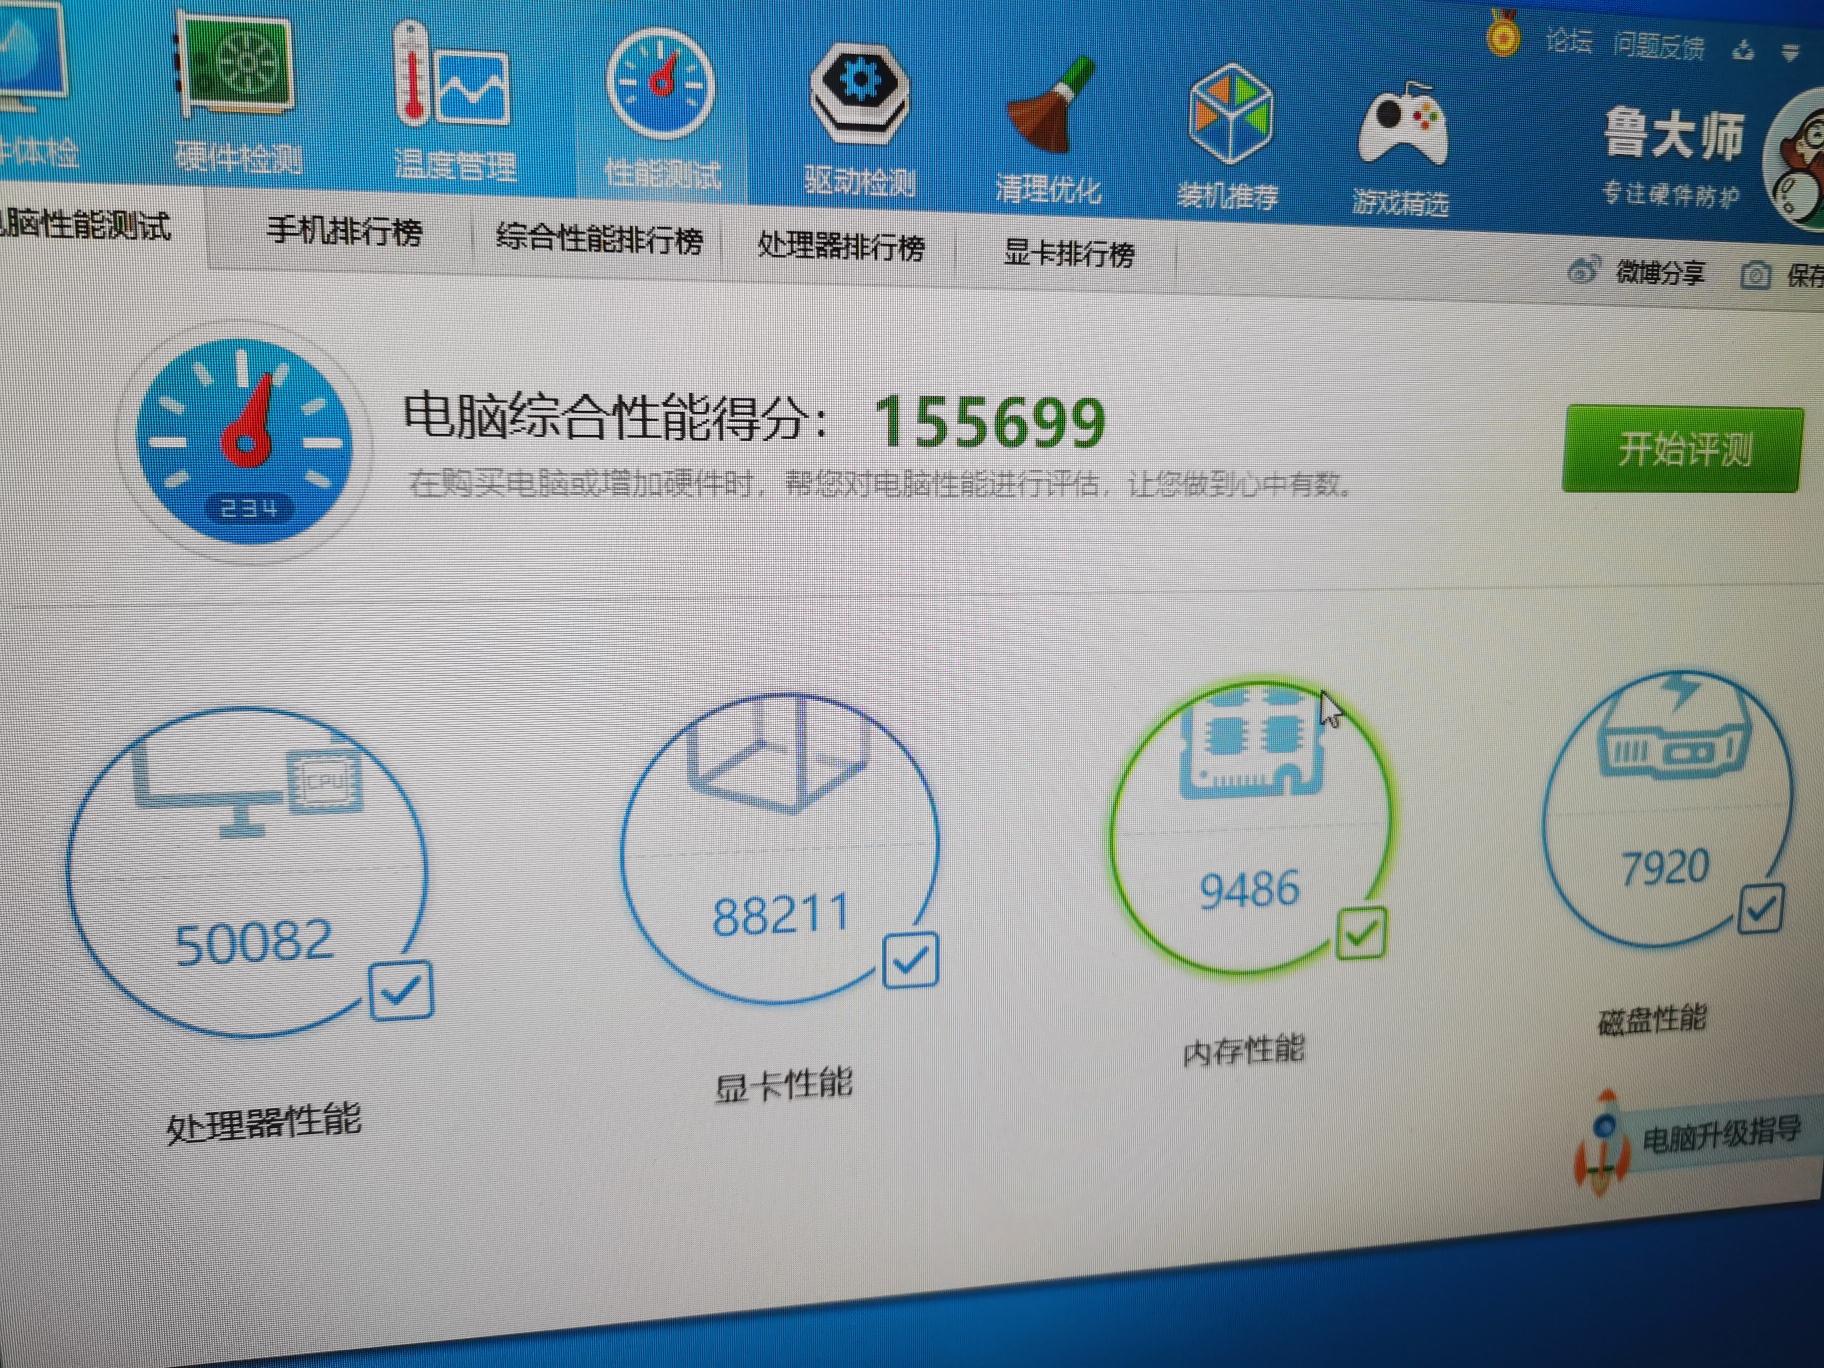Expand the top-right main menu dropdown arrow
The height and width of the screenshot is (1368, 1824).
click(x=1790, y=52)
